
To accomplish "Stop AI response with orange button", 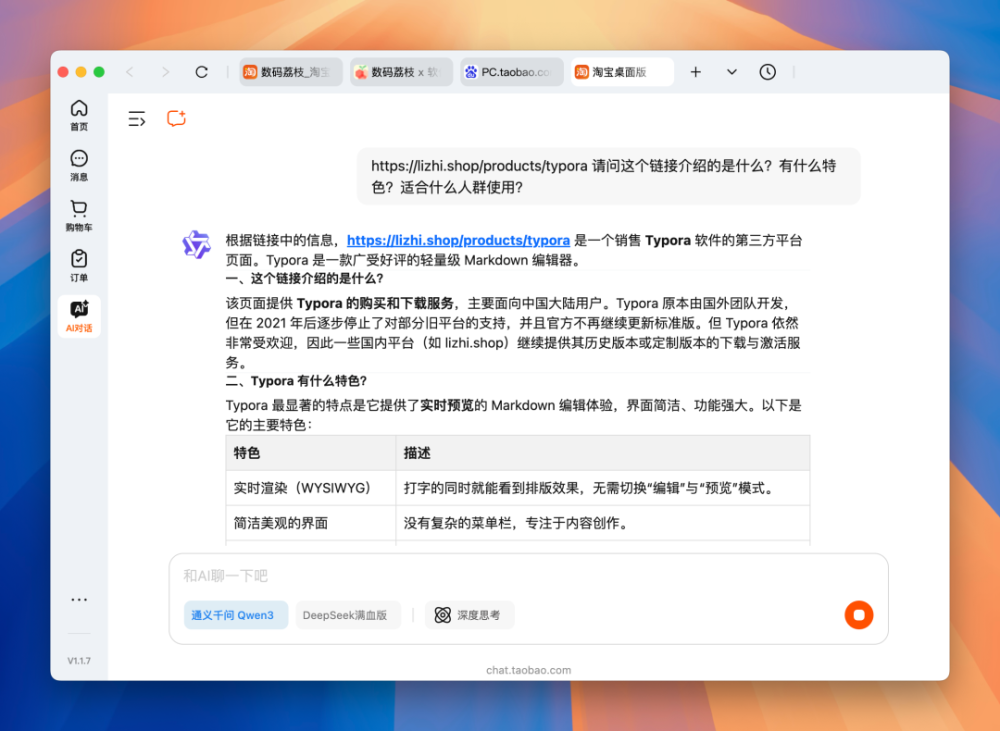I will [x=858, y=615].
